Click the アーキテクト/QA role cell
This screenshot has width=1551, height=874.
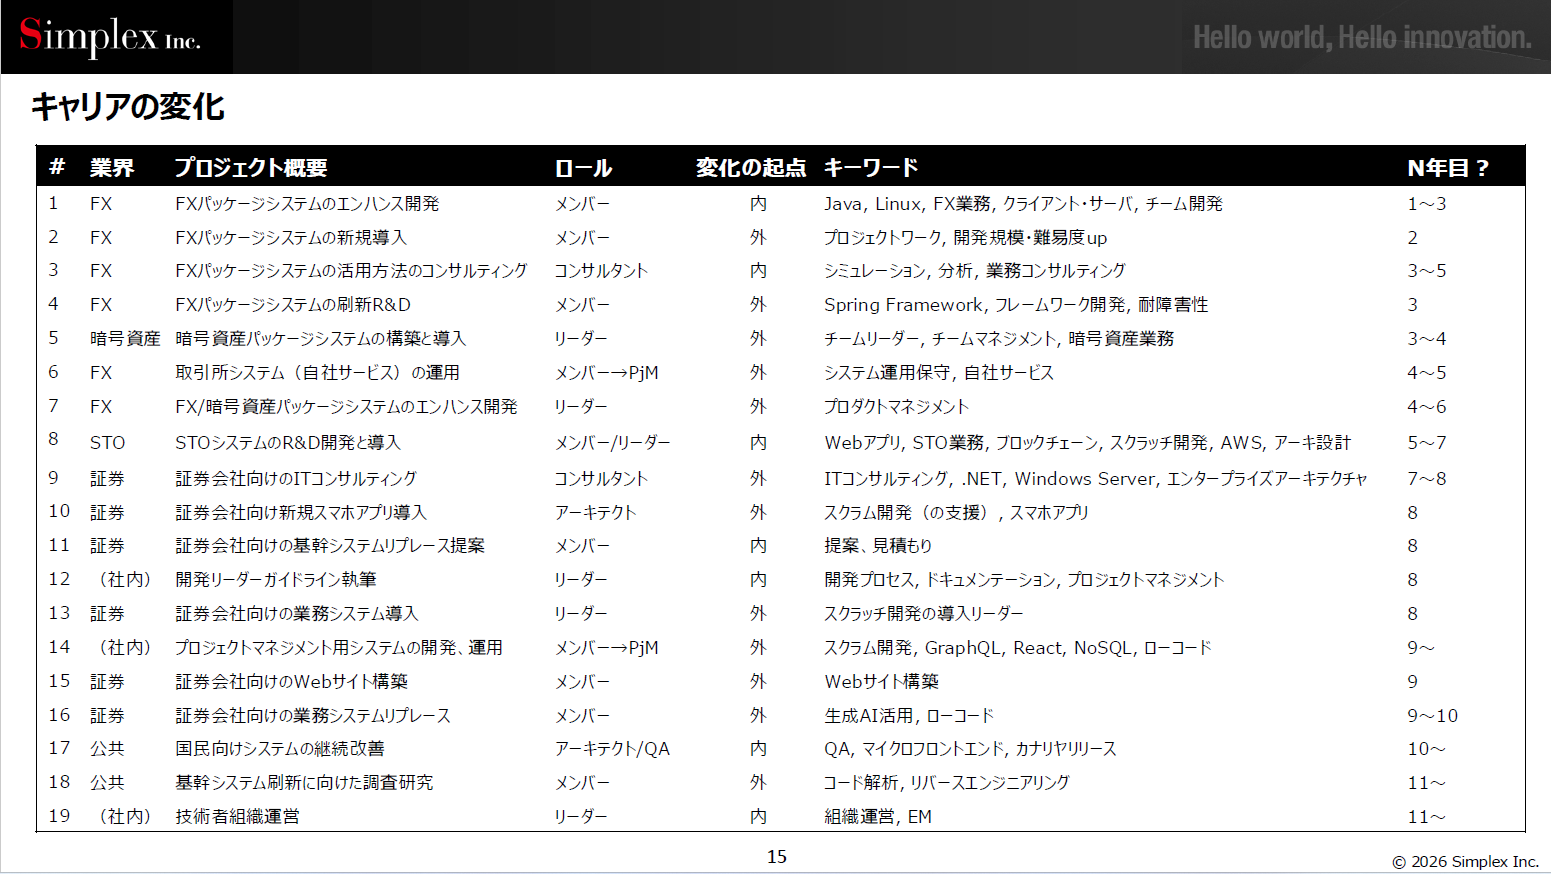tap(612, 749)
